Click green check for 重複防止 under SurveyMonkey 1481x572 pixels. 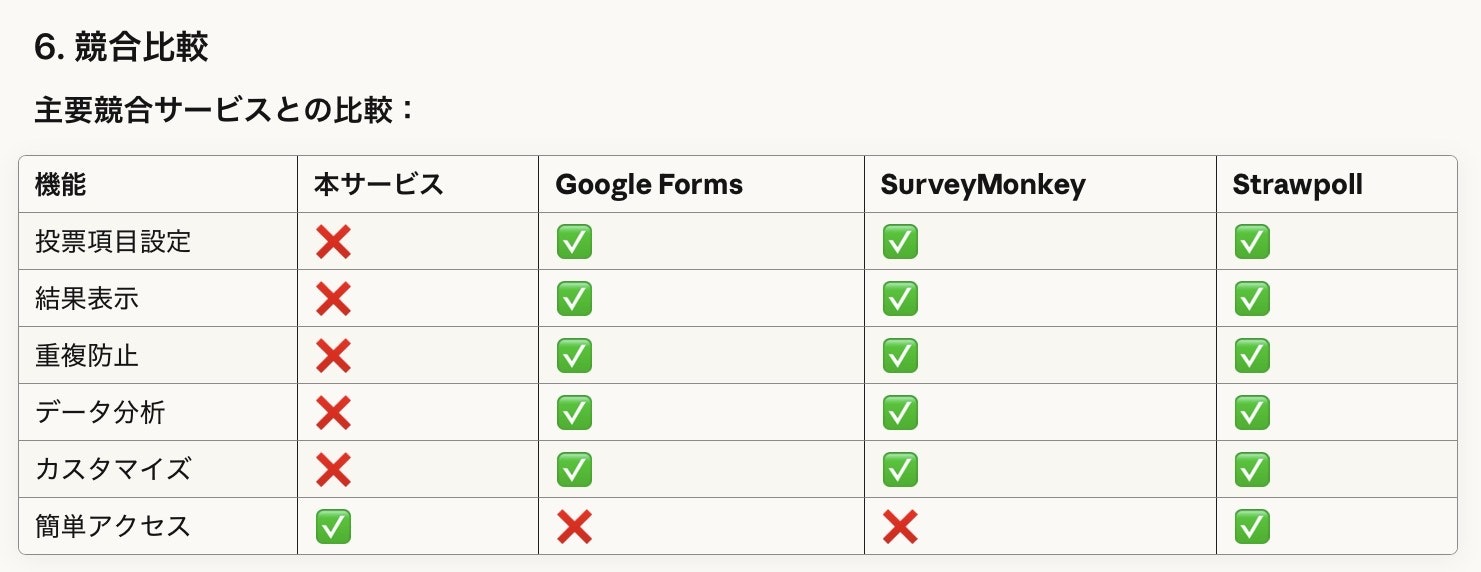tap(900, 356)
